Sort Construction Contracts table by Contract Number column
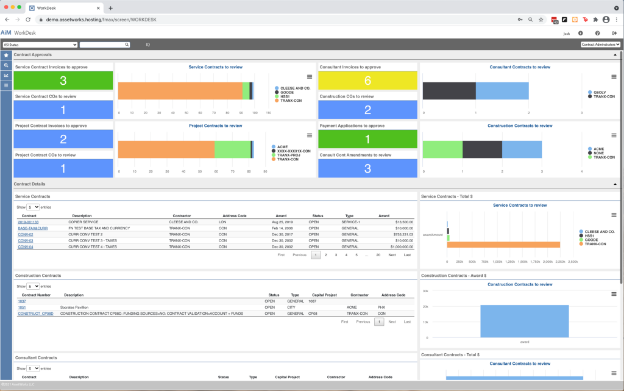 click(x=36, y=295)
